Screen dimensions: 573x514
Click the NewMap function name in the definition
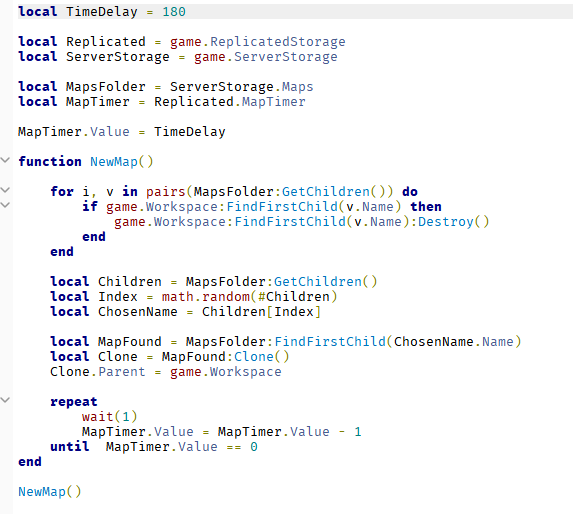click(114, 162)
